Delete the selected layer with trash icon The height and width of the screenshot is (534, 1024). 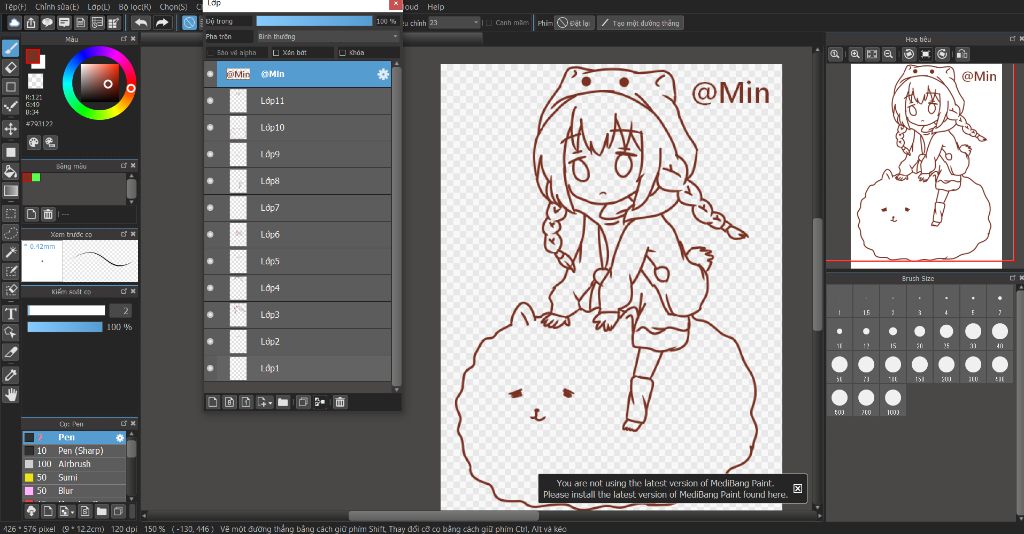point(340,402)
